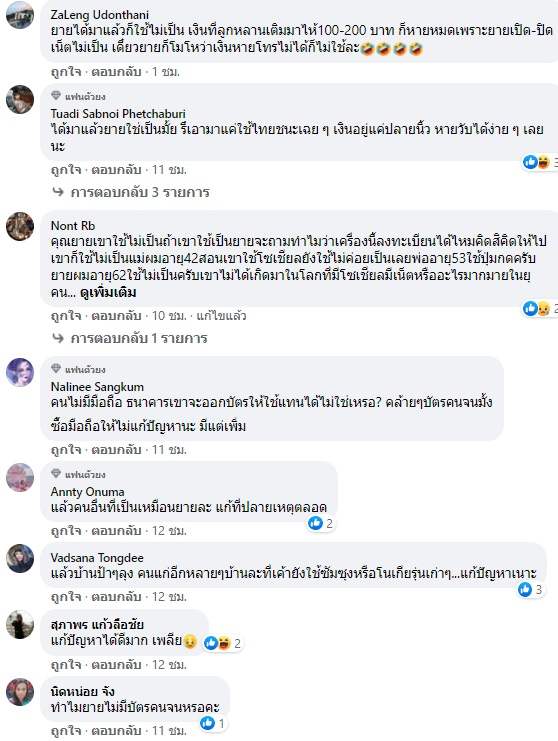558x741 pixels.
Task: Reply to นิดหน่อย จัง's comment with ตอบกลับ
Action: pyautogui.click(x=116, y=731)
